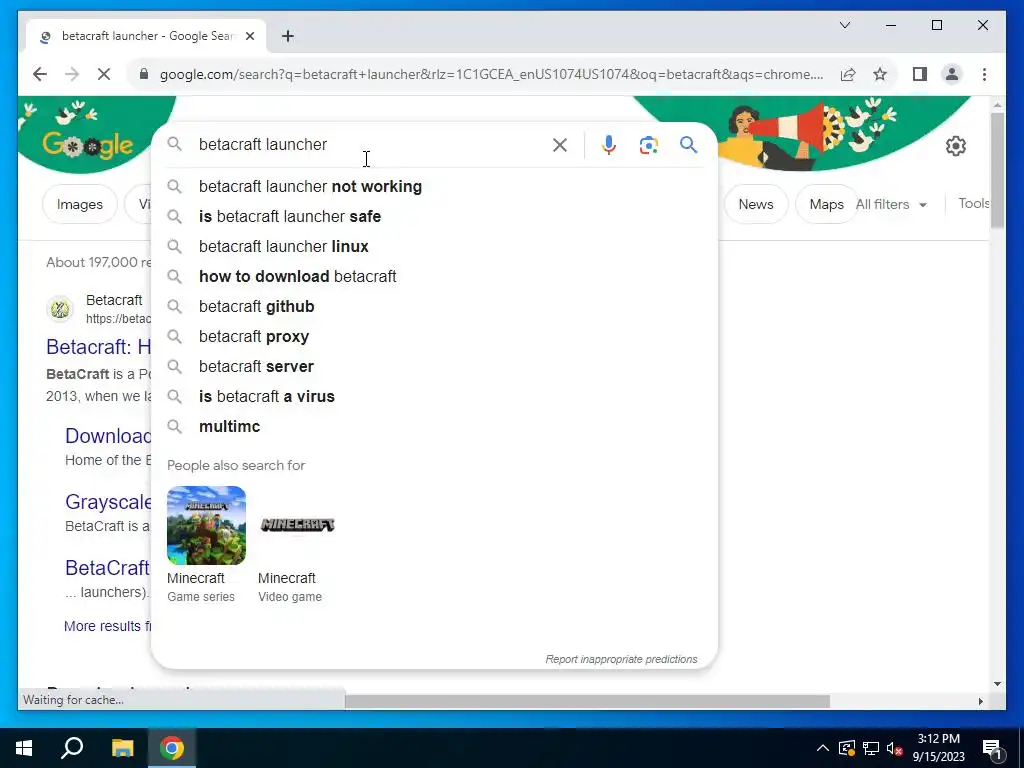Screen dimensions: 1024x768
Task: Go to Google home via doodle logo
Action: point(88,144)
